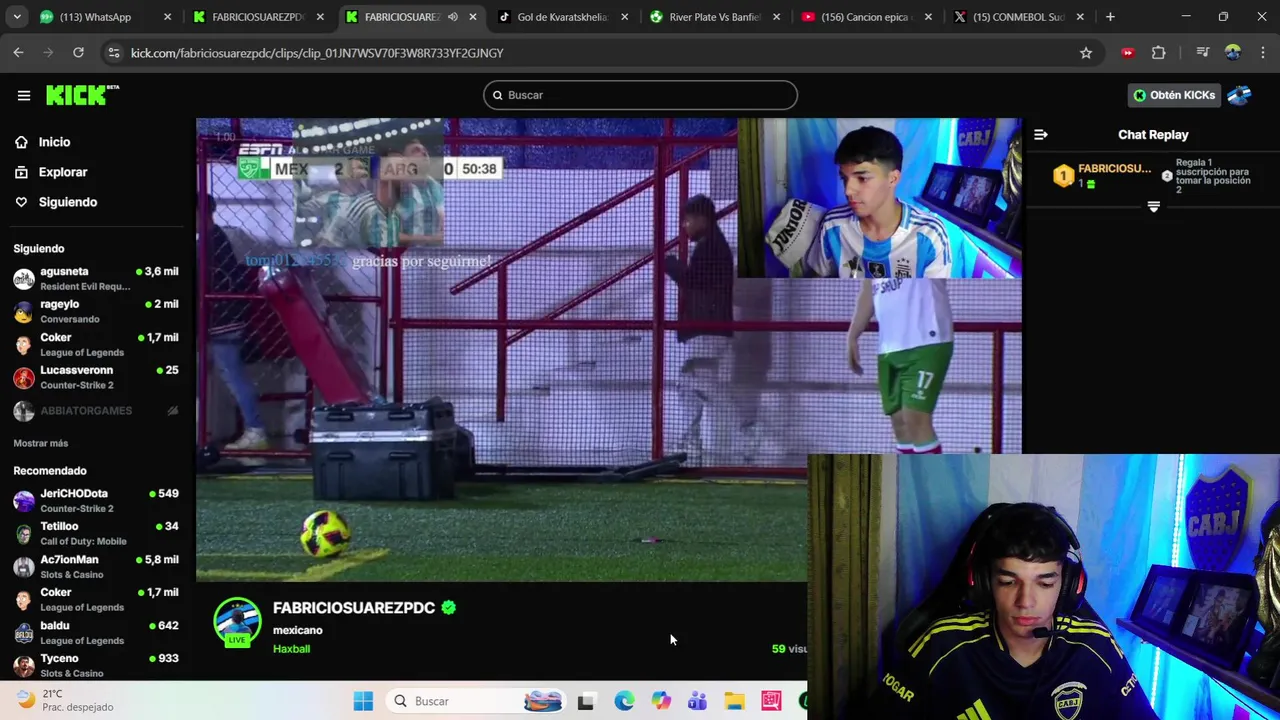
Task: Open the site information icon
Action: pyautogui.click(x=114, y=53)
